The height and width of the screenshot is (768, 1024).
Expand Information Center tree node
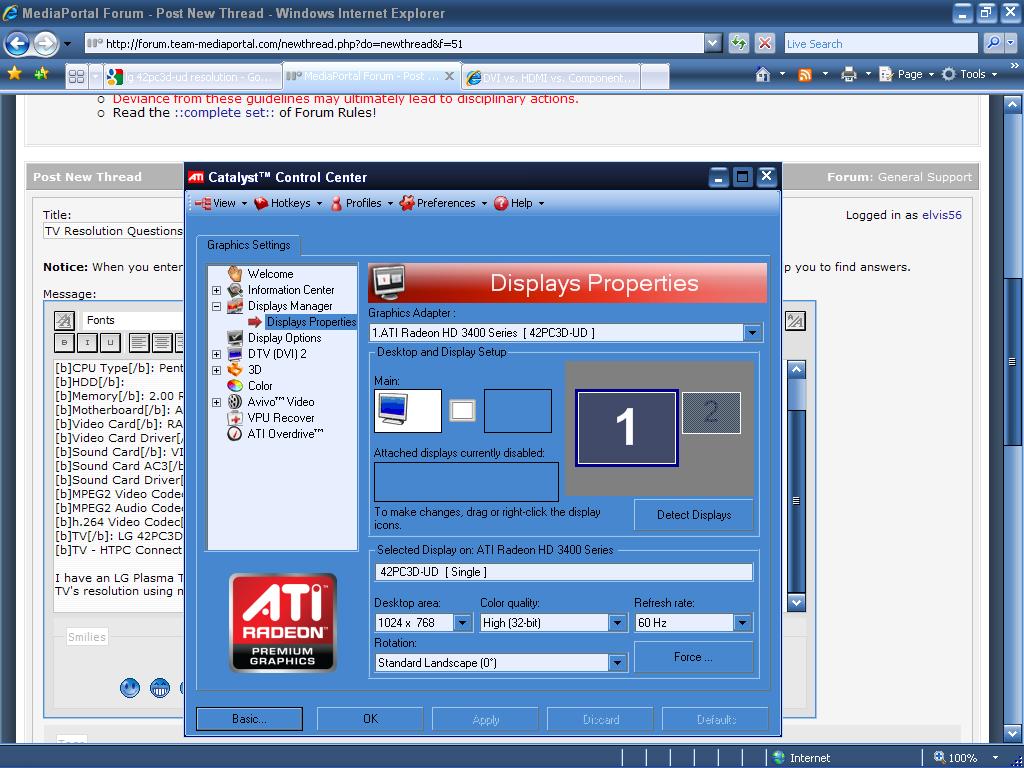[216, 290]
